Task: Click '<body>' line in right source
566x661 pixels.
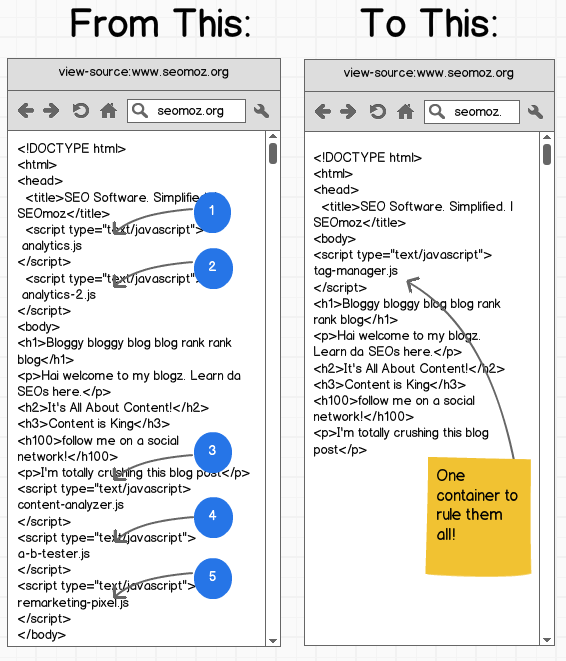Action: point(335,239)
